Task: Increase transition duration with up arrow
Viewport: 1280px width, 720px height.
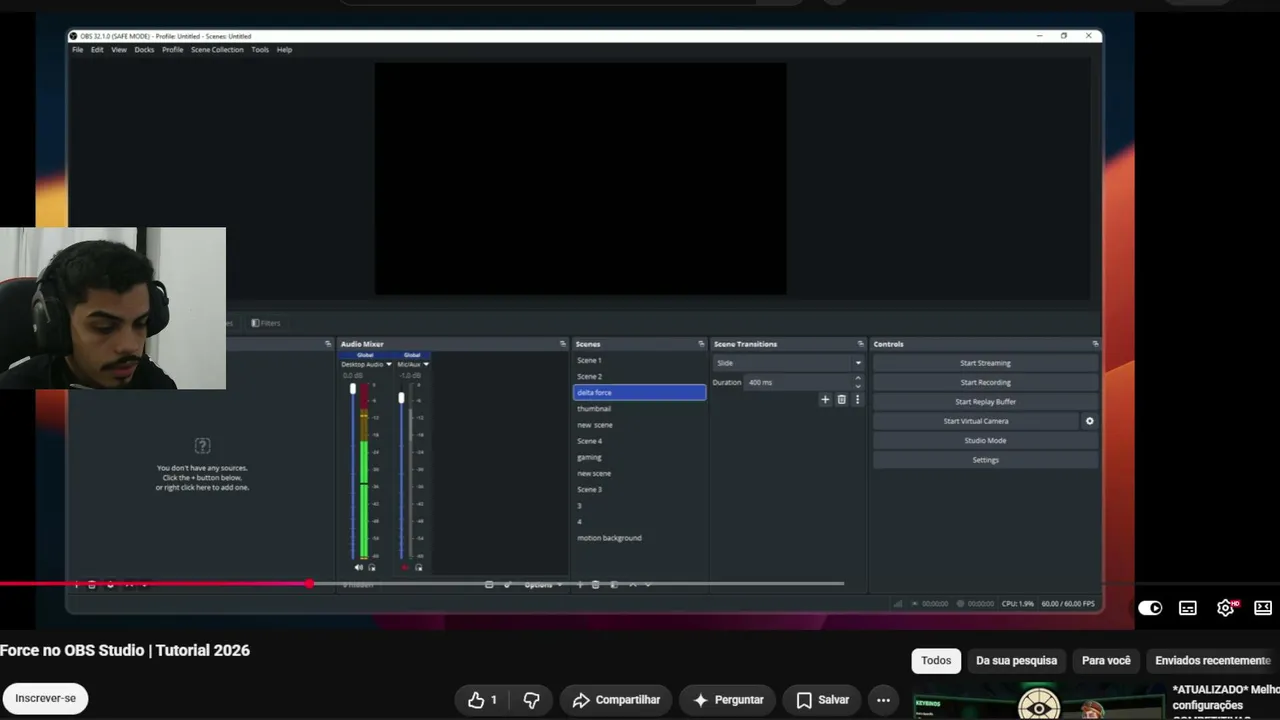Action: tap(858, 378)
